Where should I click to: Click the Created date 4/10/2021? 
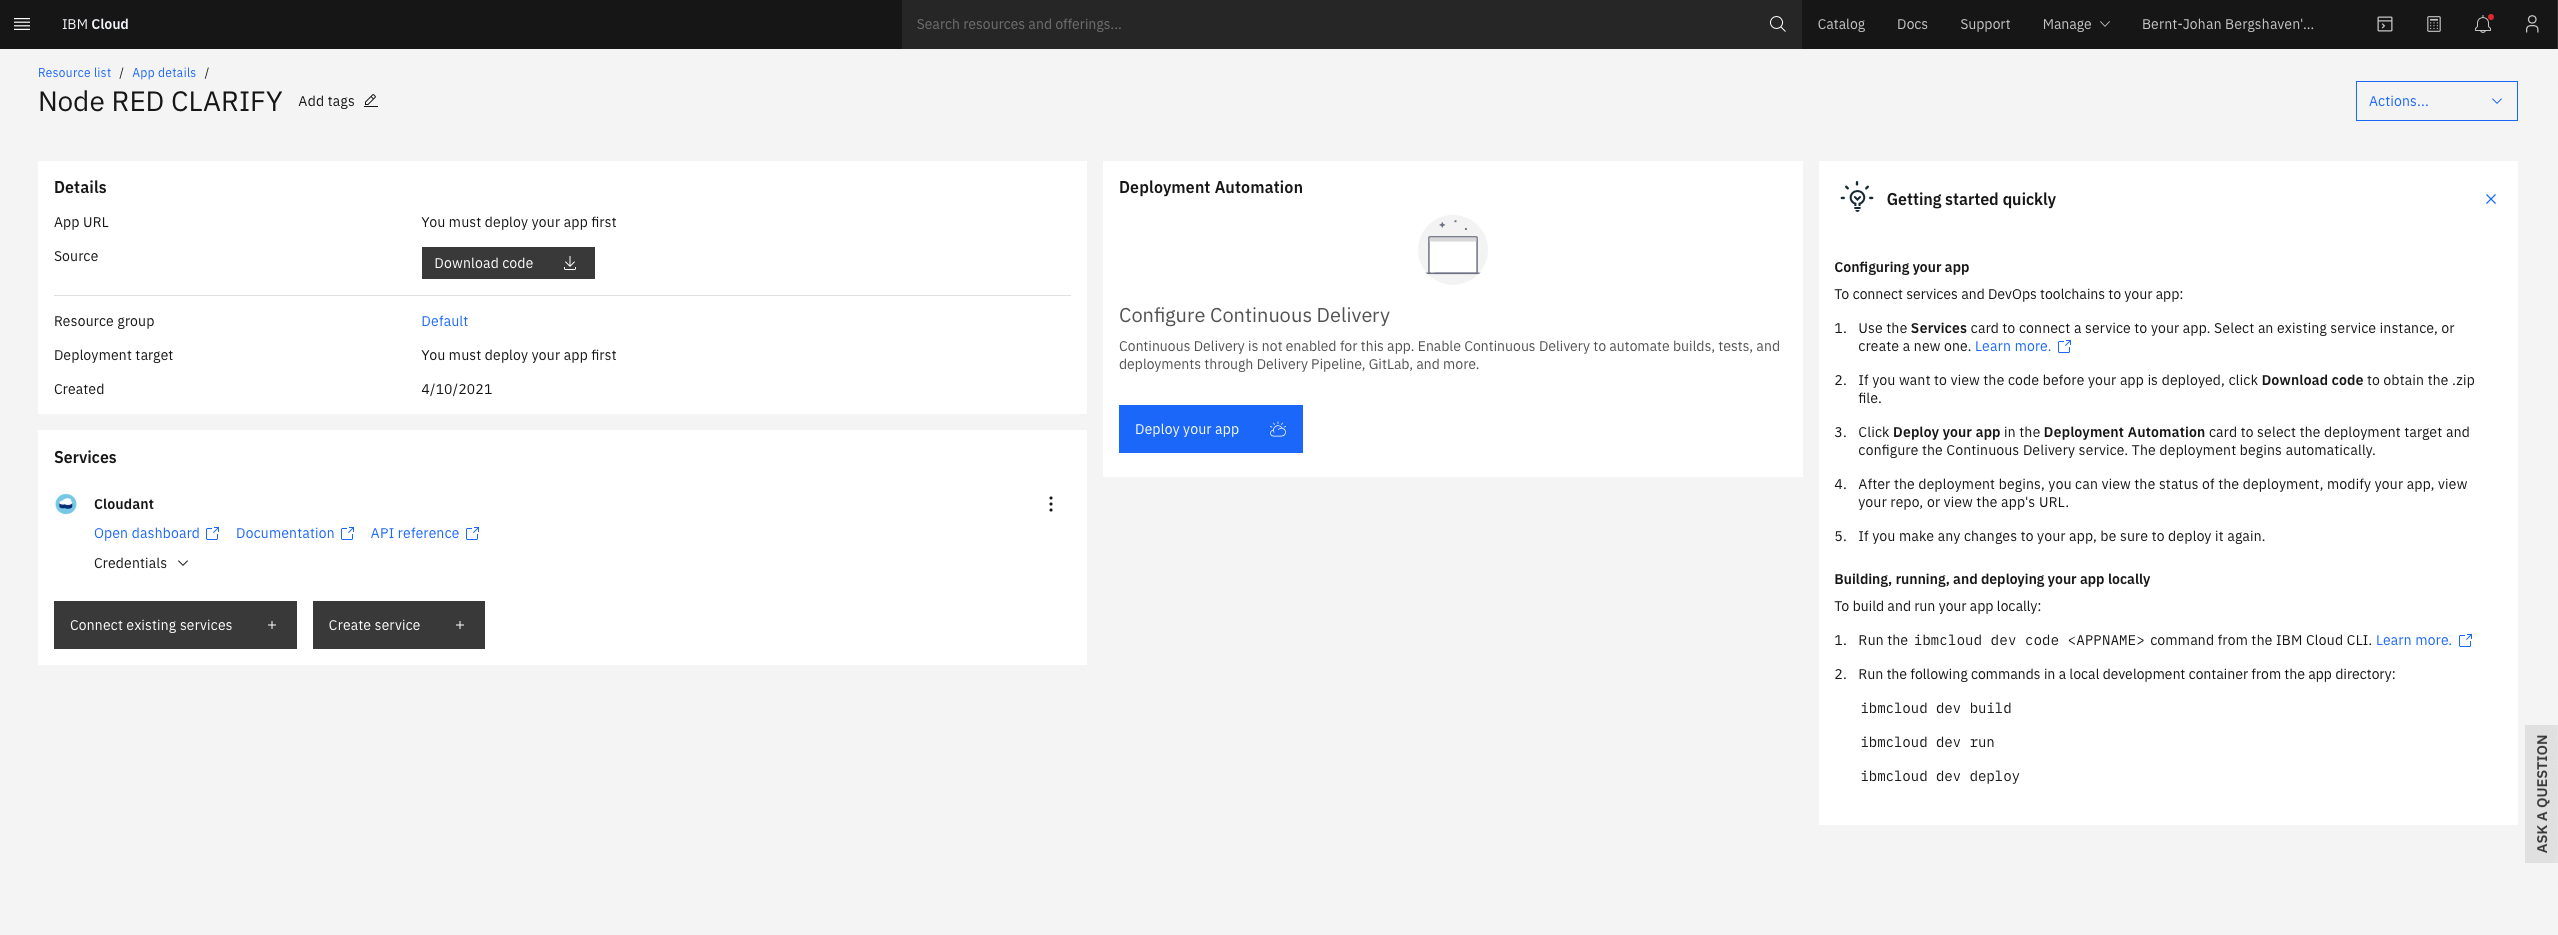(x=456, y=389)
